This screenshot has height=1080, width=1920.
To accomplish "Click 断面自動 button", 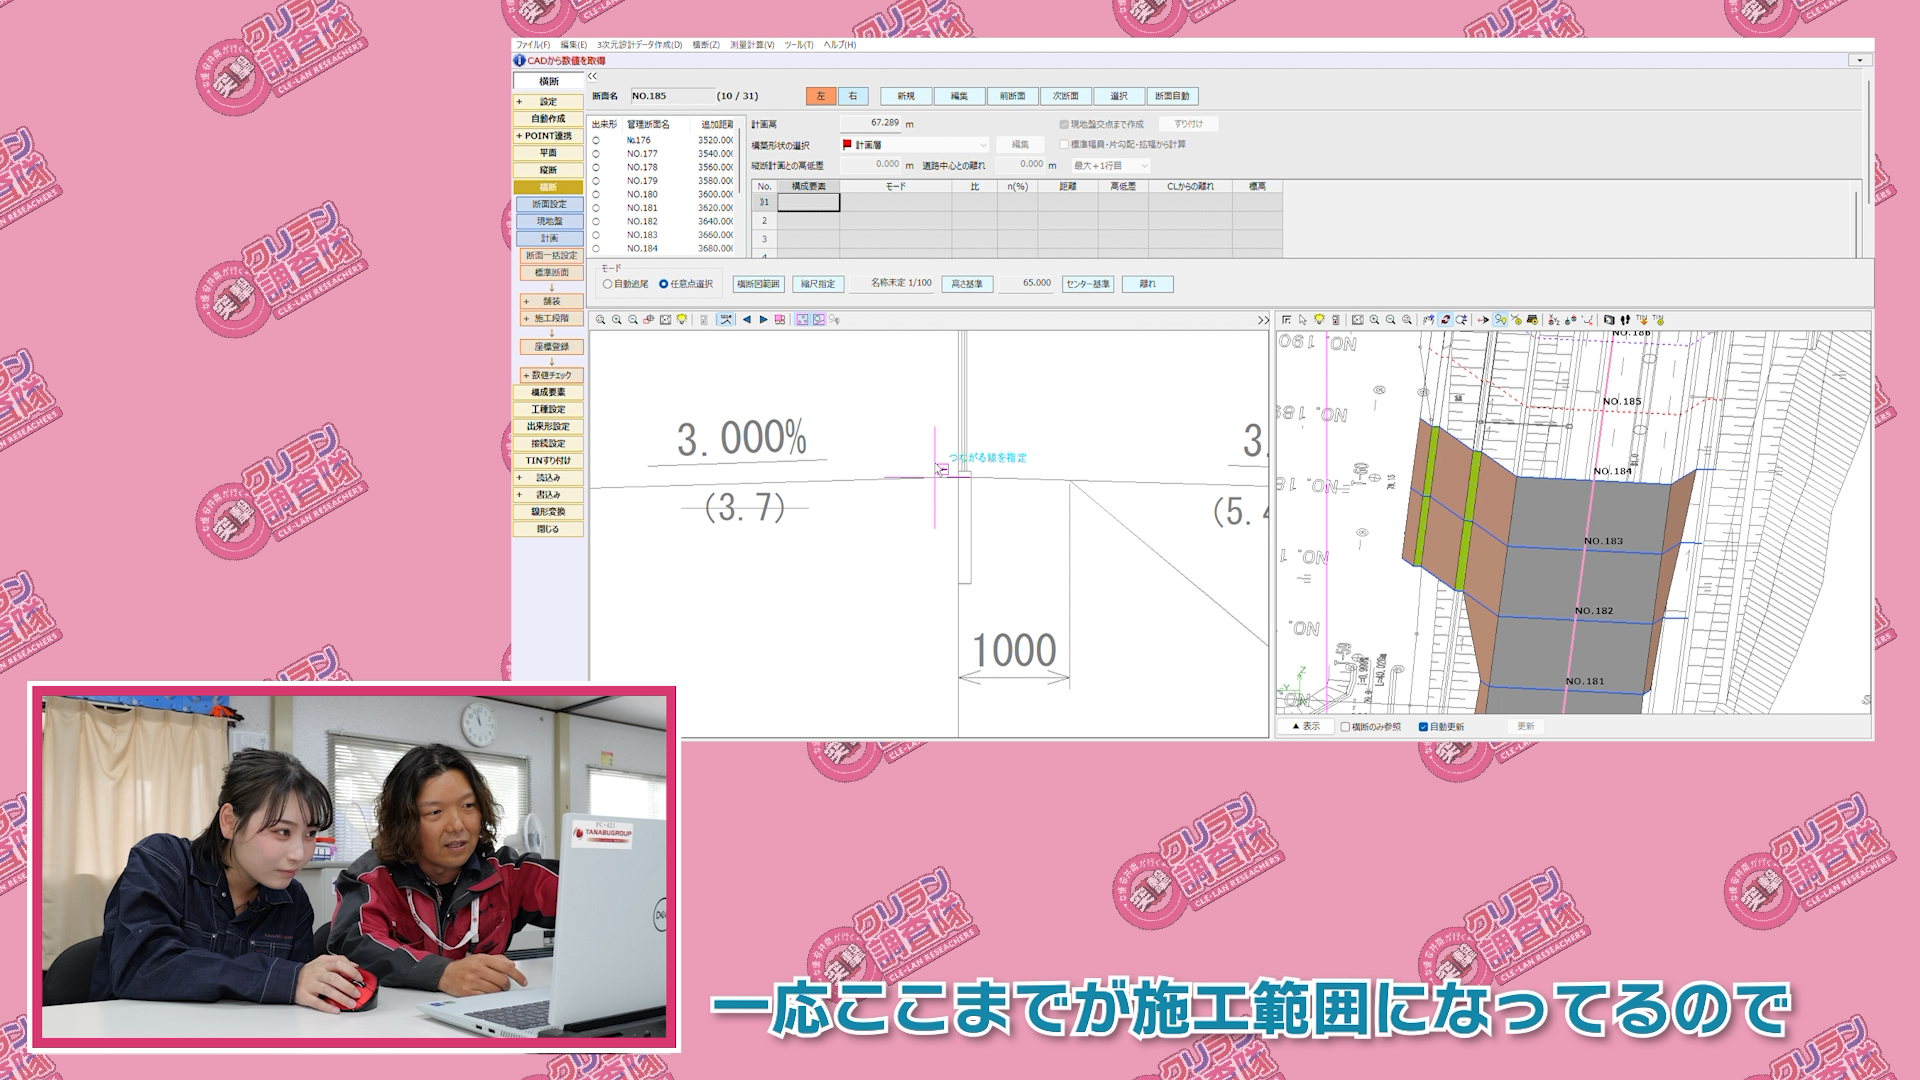I will [x=1172, y=96].
